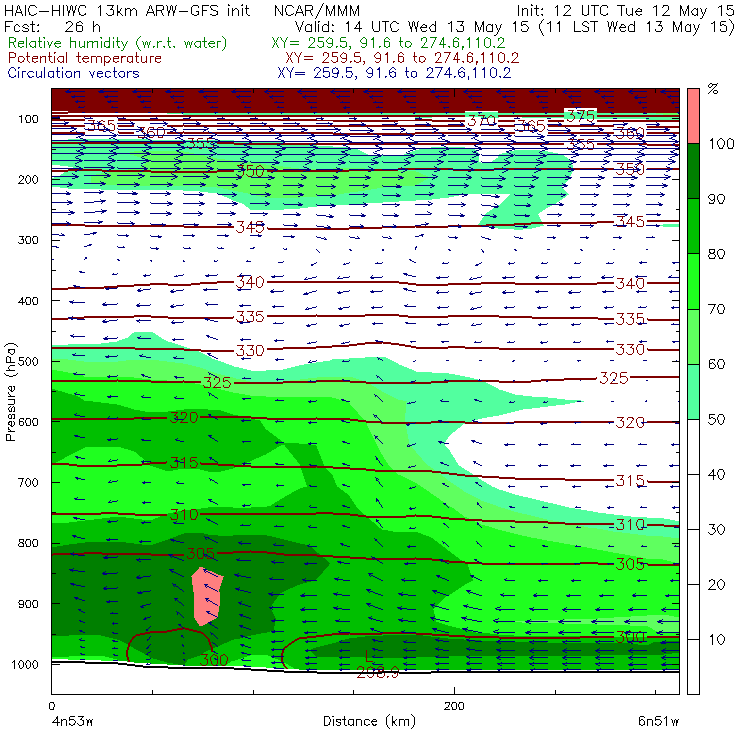
Task: Click the colorbar '80' percent label
Action: tap(716, 254)
